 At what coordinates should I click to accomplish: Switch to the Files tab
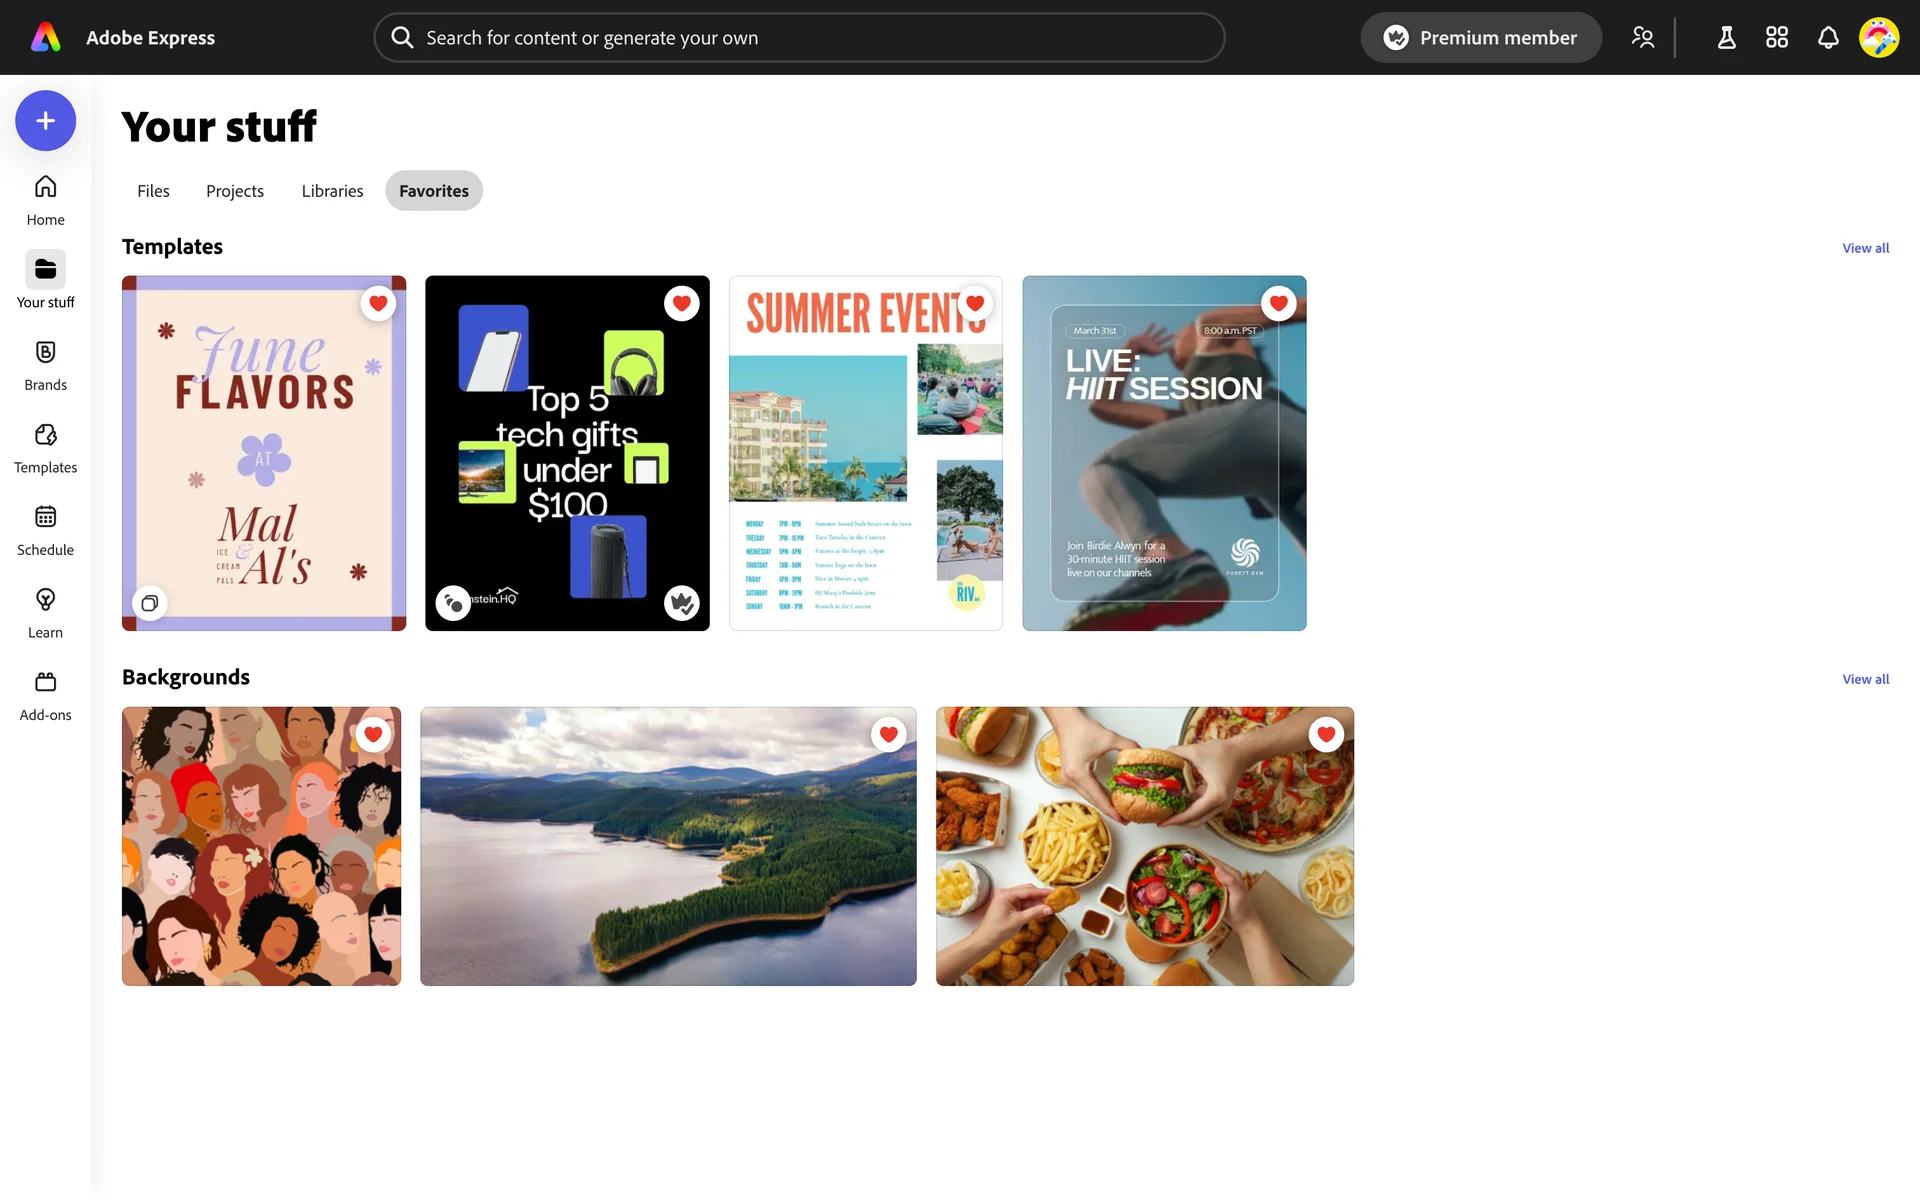point(153,191)
